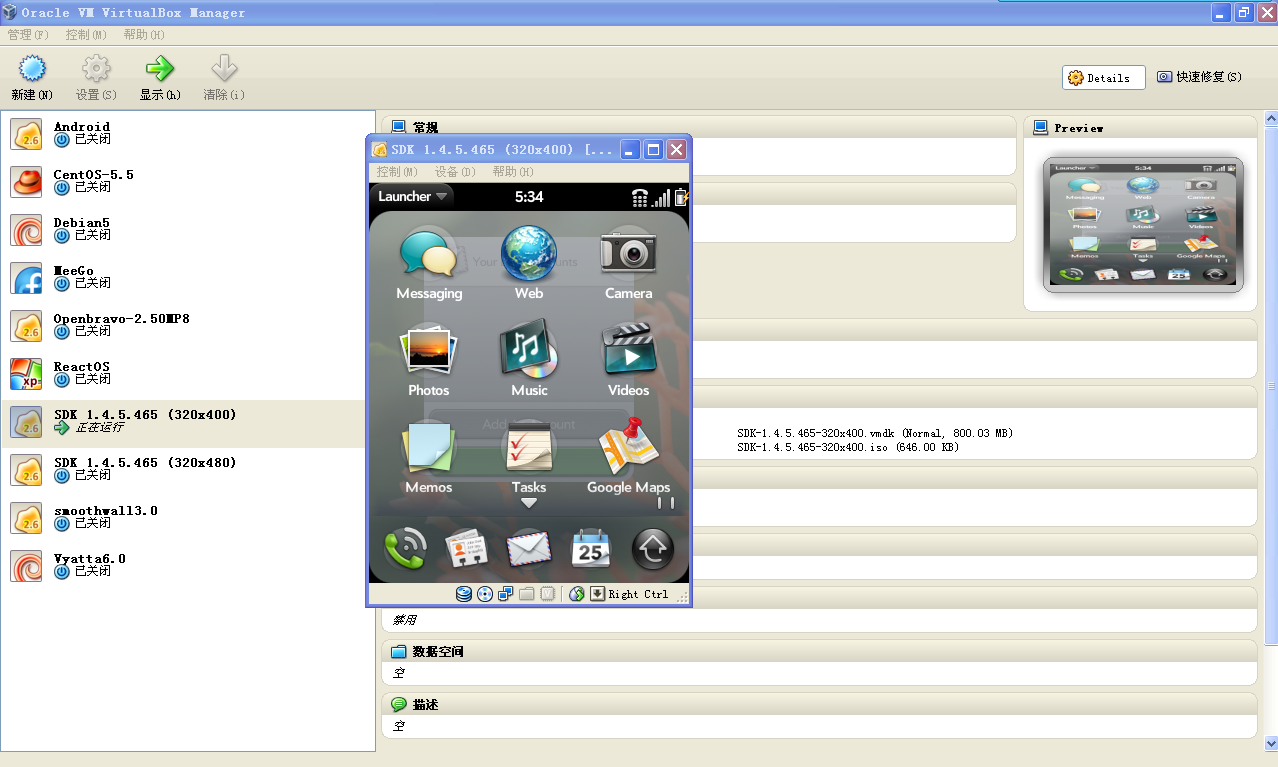Click the 快速修复(S) snapshots button
This screenshot has width=1278, height=767.
(x=1199, y=77)
